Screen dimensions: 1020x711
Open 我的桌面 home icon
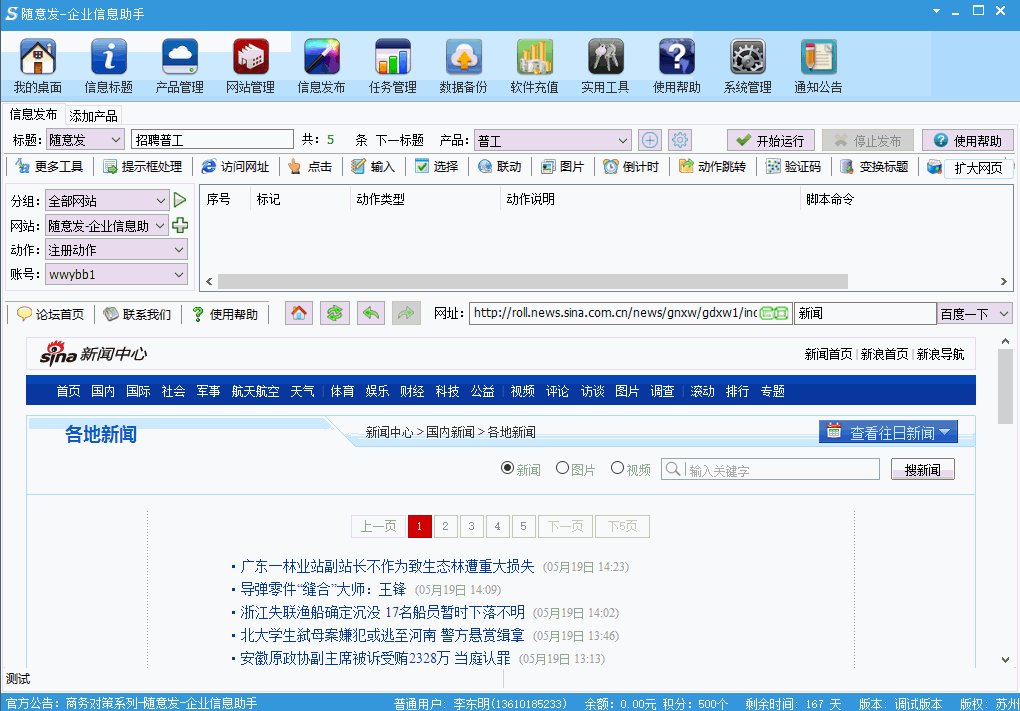coord(38,57)
